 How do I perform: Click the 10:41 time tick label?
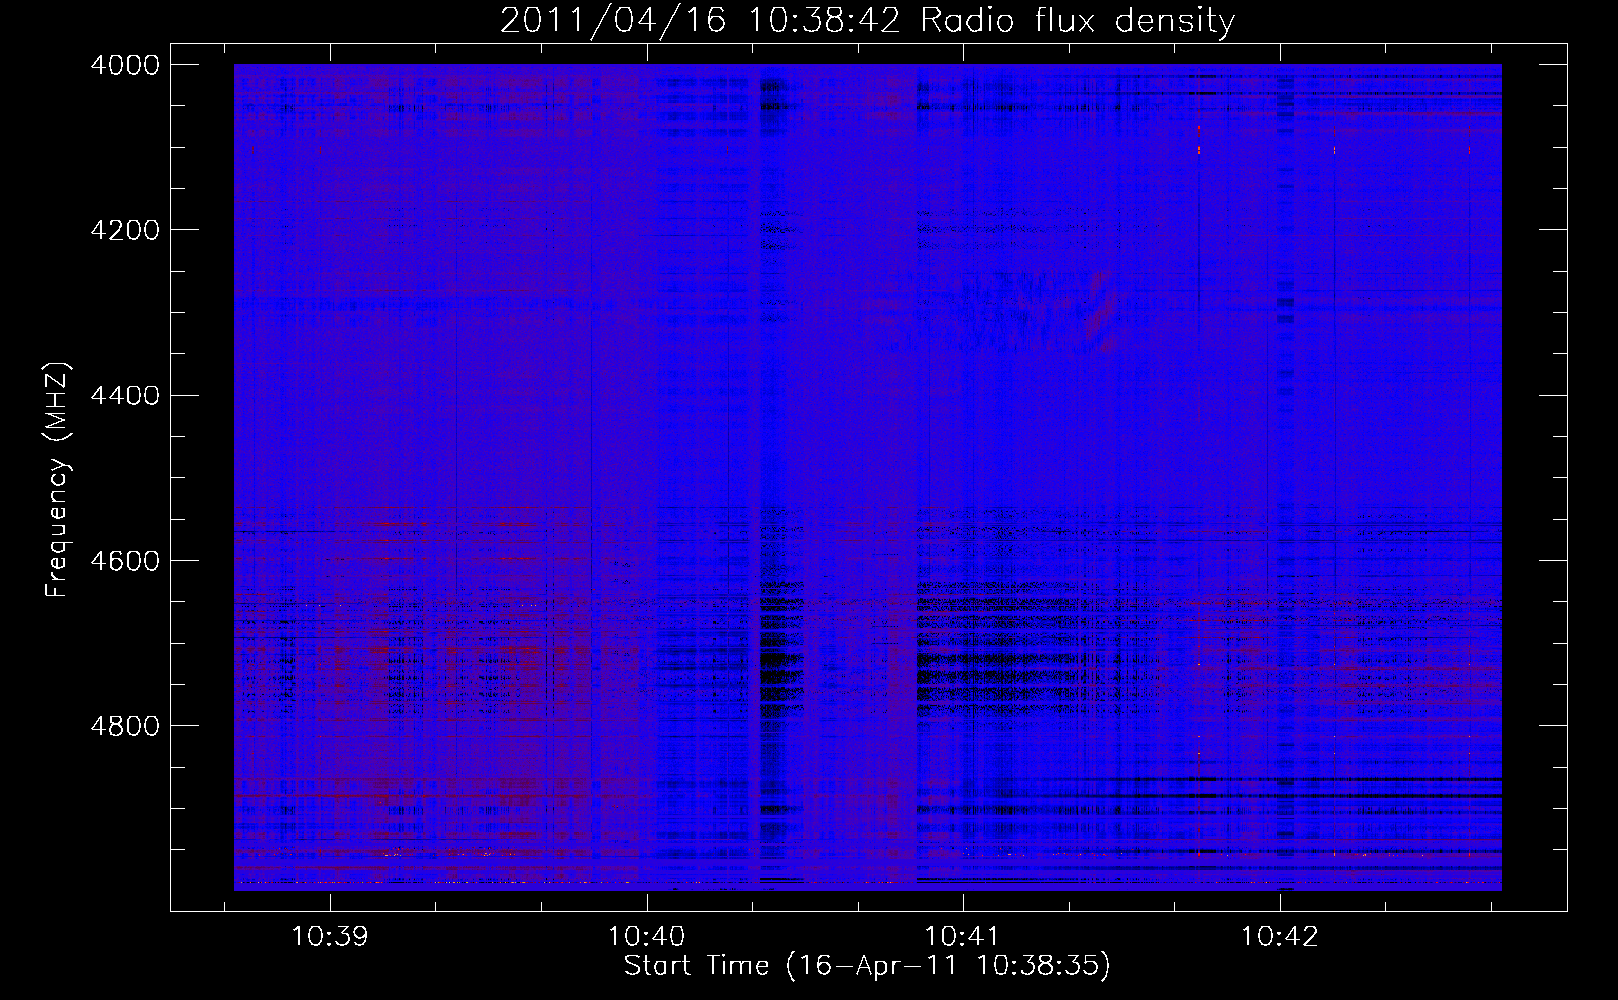click(x=963, y=937)
